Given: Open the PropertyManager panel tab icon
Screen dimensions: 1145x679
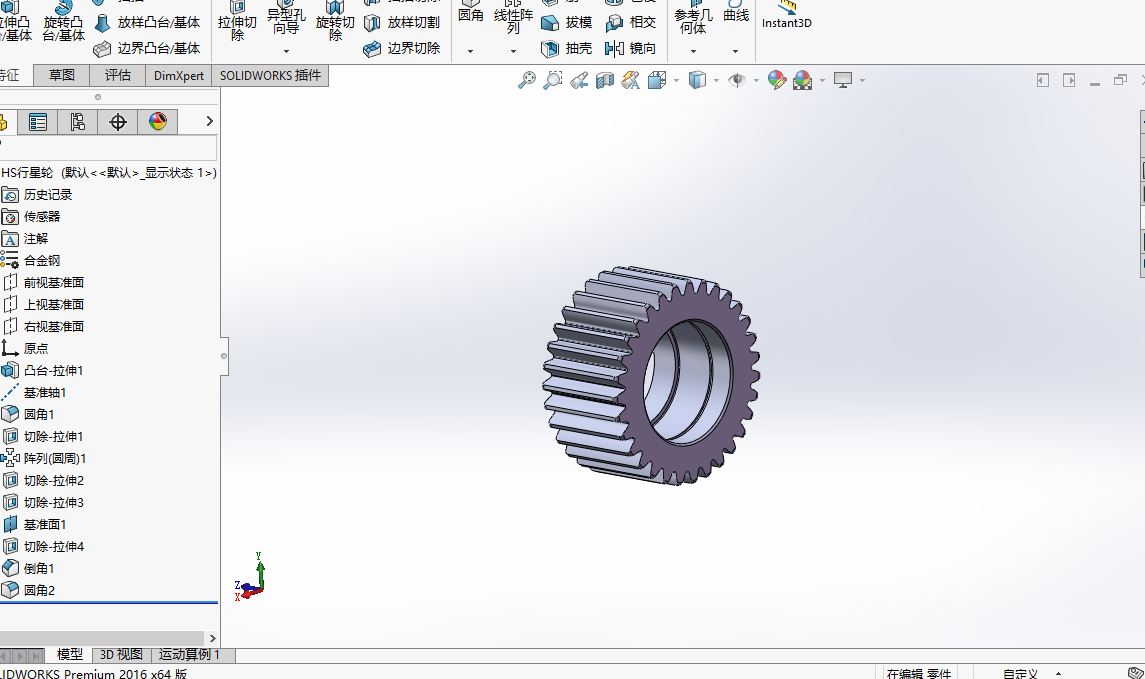Looking at the screenshot, I should pyautogui.click(x=38, y=122).
